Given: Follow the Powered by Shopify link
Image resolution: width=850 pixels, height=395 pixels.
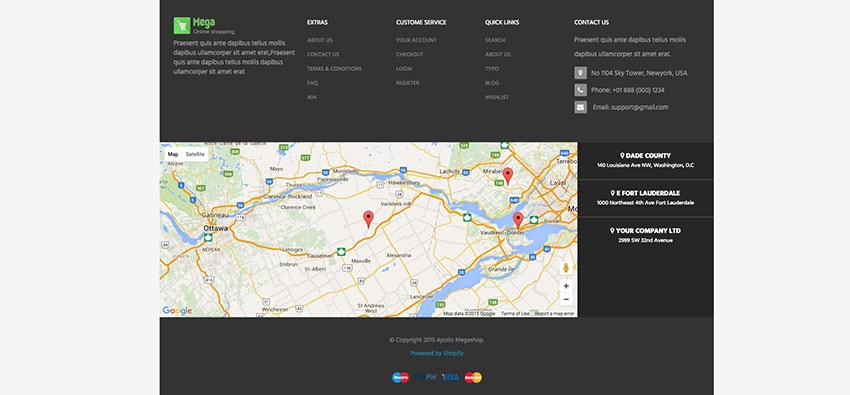Looking at the screenshot, I should (436, 353).
